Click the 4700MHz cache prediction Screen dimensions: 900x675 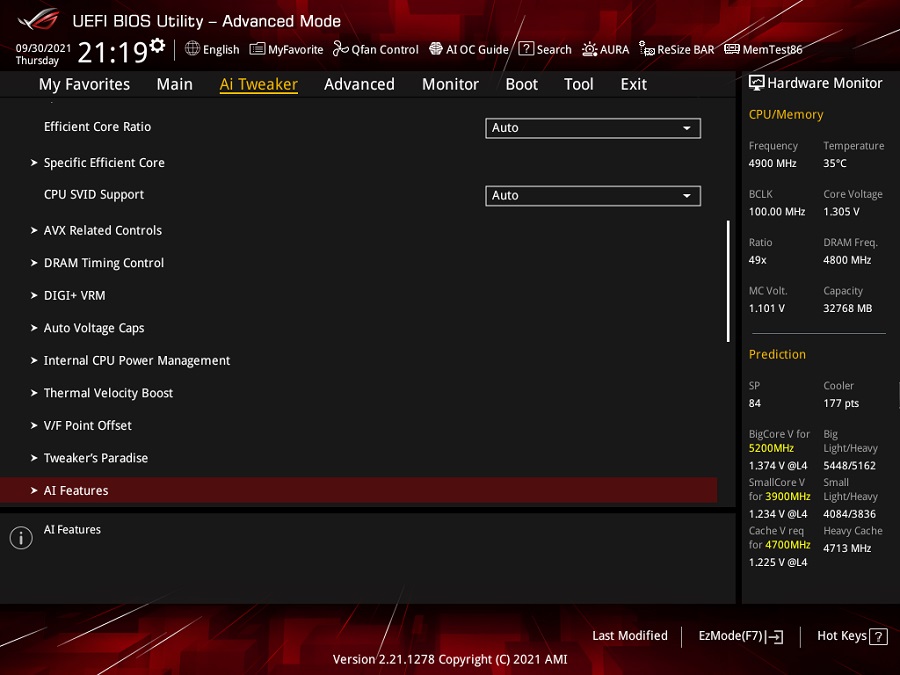(788, 545)
